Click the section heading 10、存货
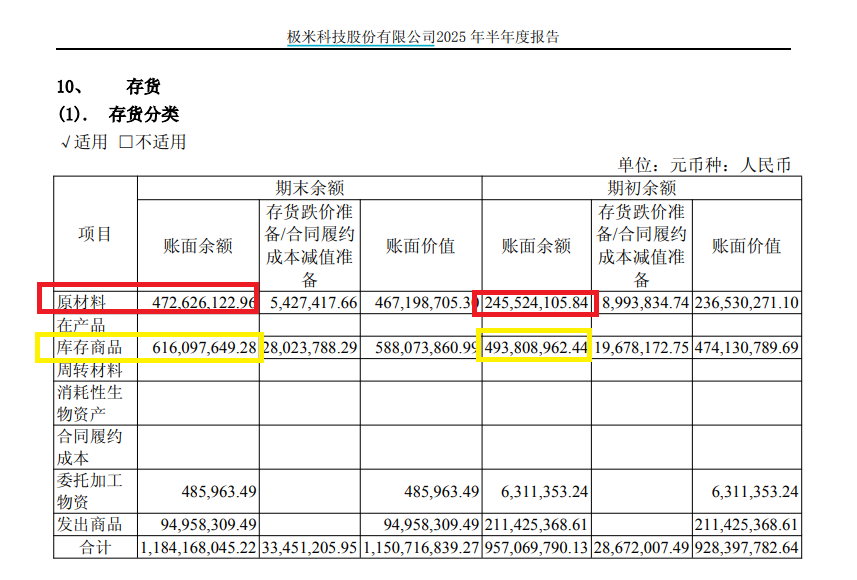Screen dimensions: 857x580 [x=108, y=86]
